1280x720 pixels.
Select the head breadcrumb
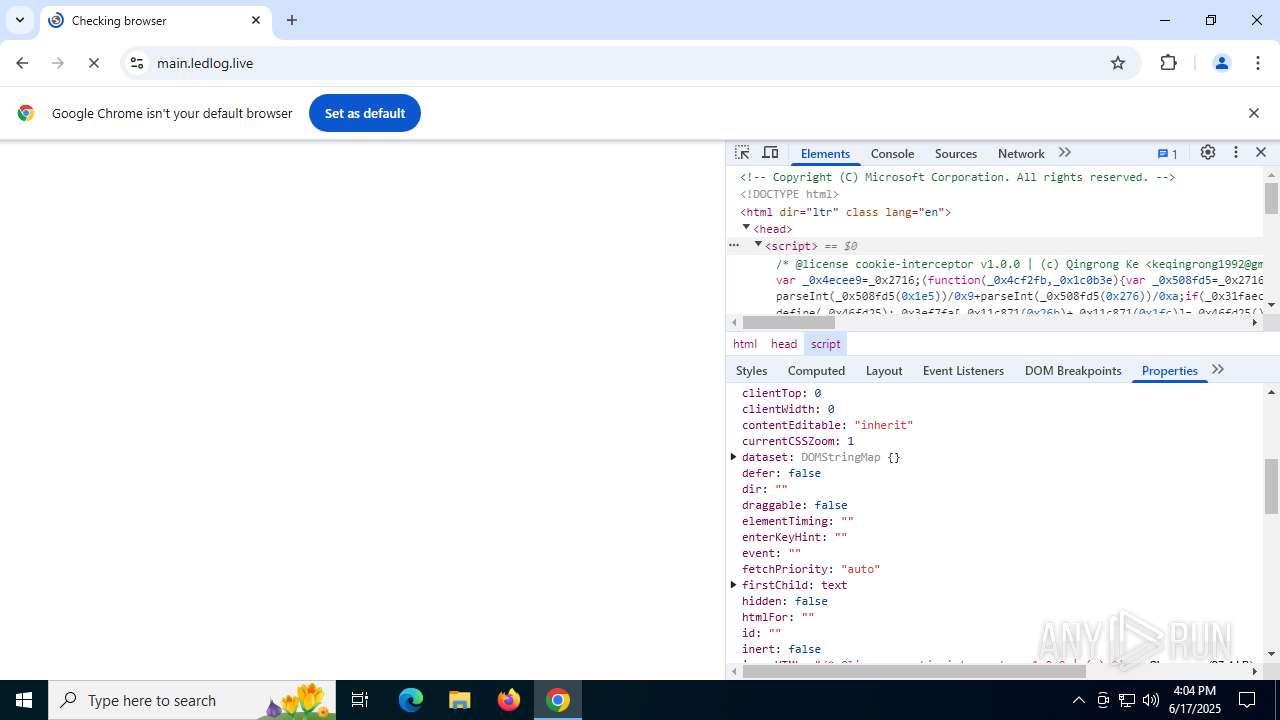click(x=784, y=344)
